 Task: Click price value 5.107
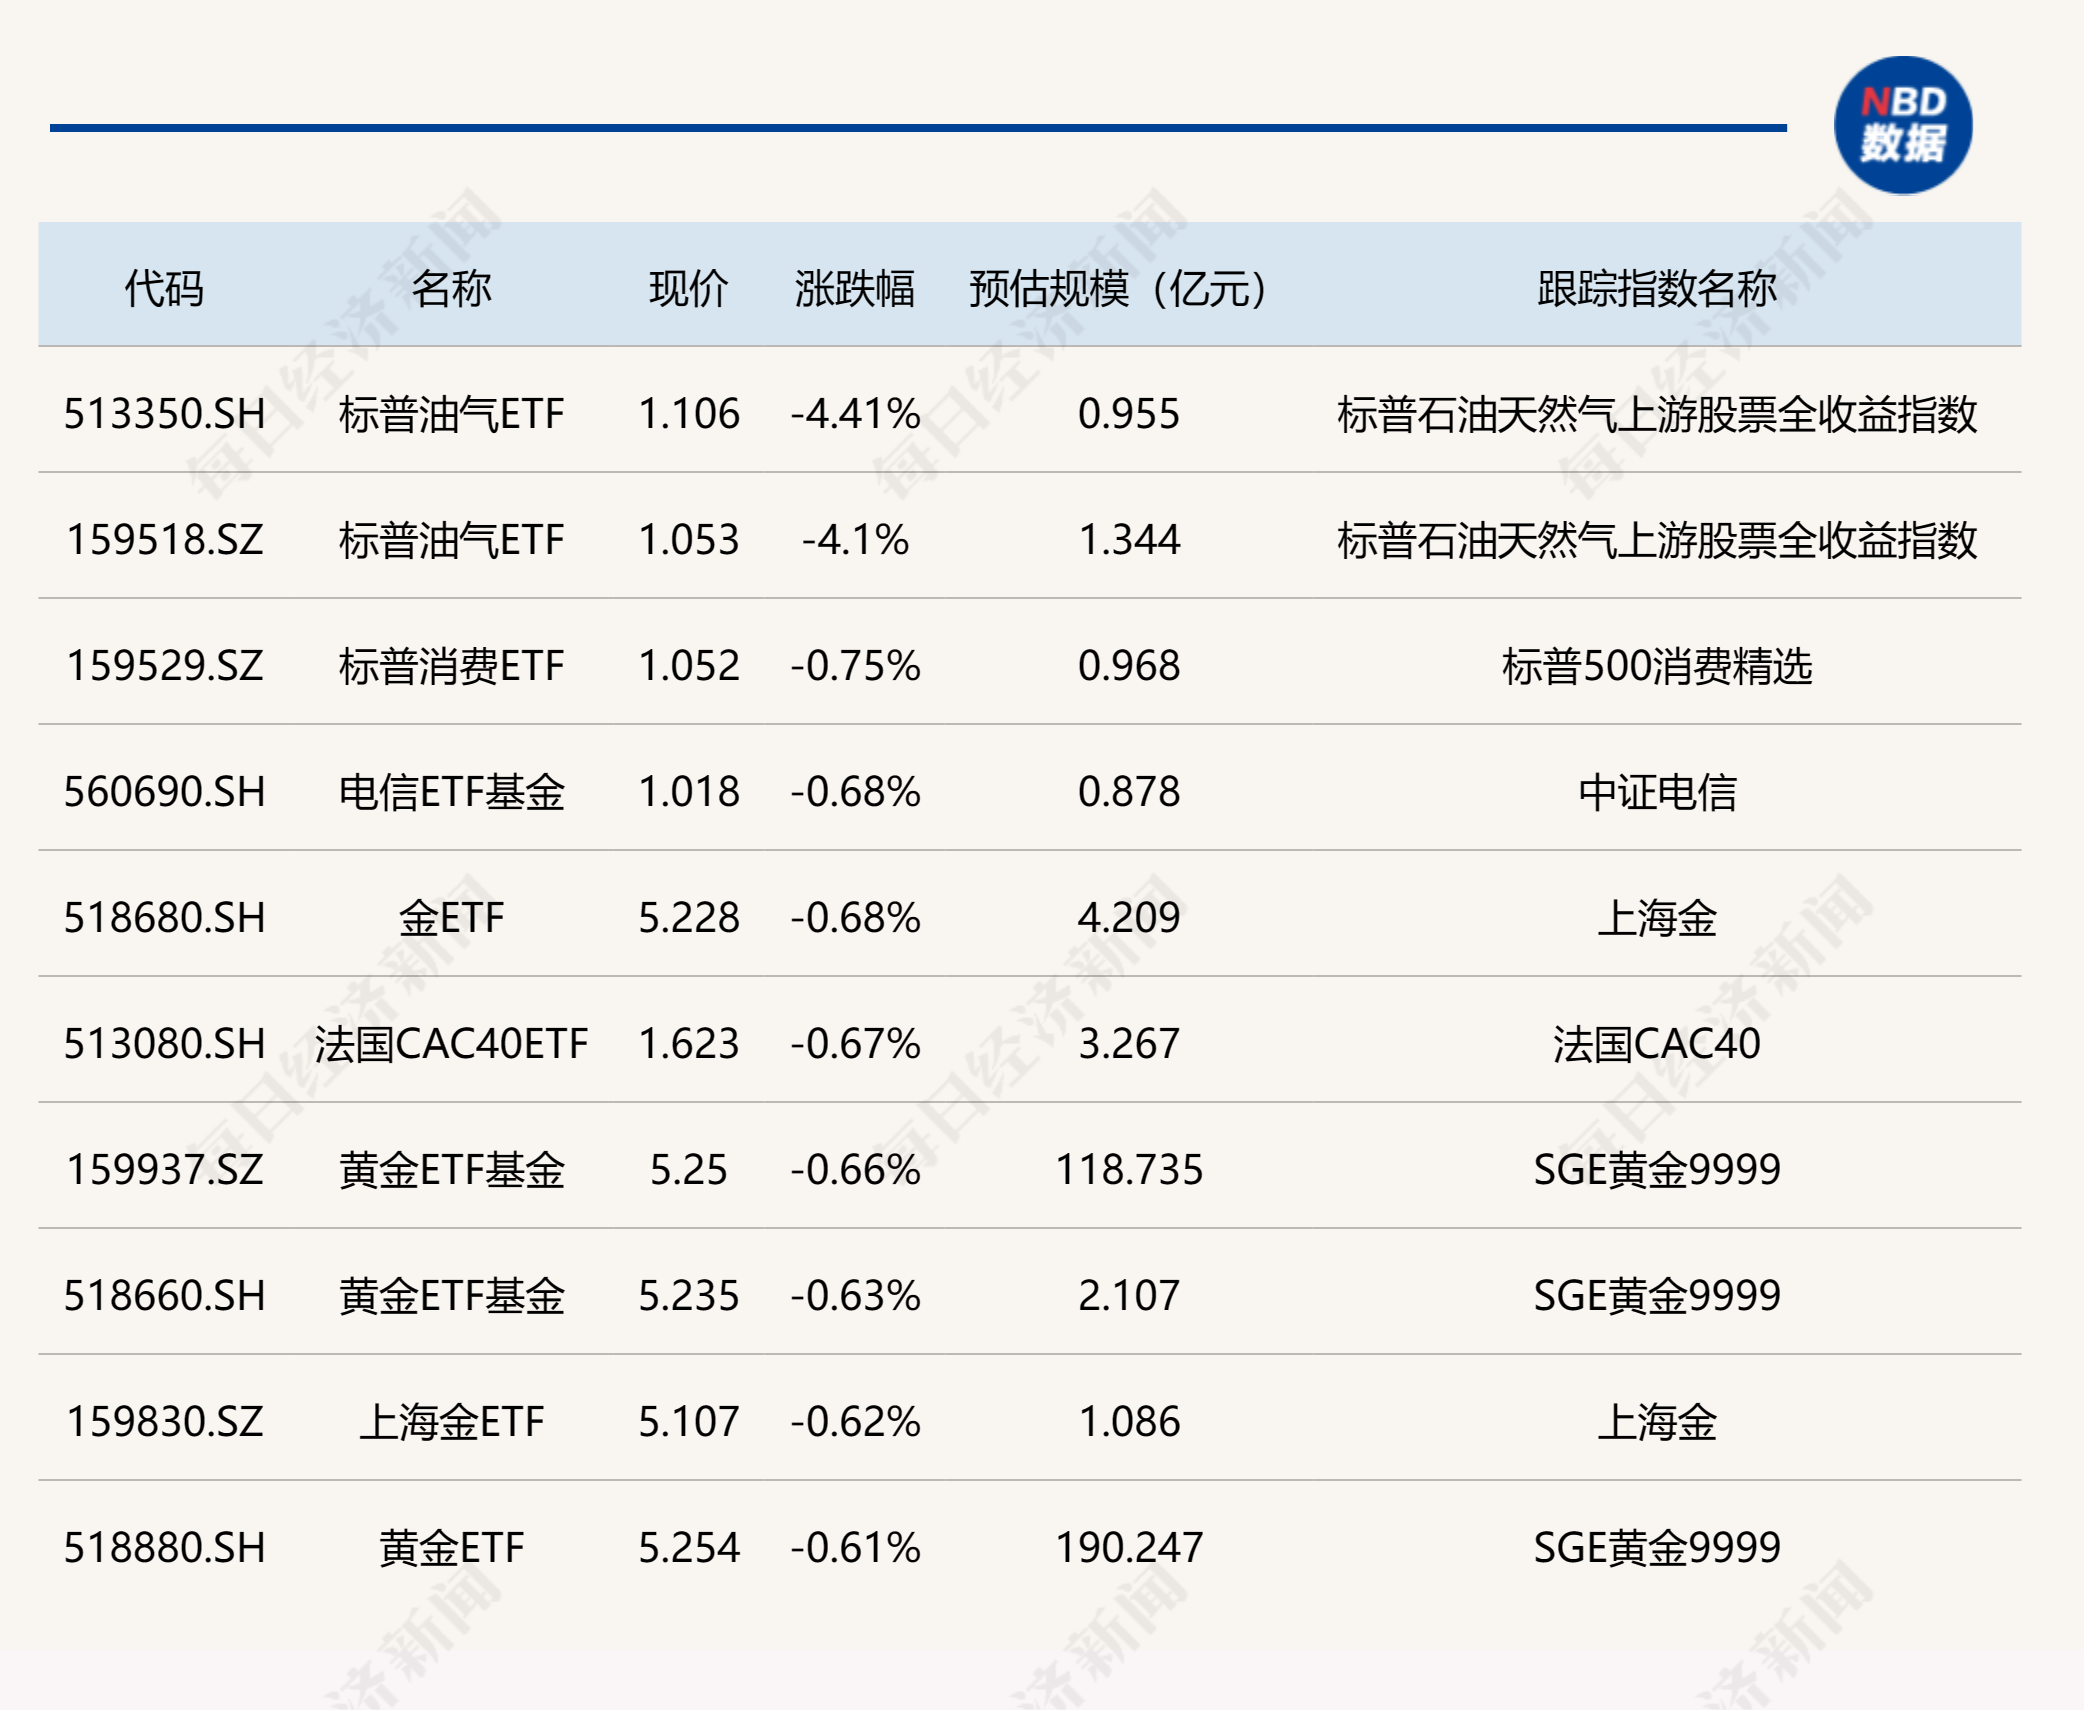click(689, 1422)
